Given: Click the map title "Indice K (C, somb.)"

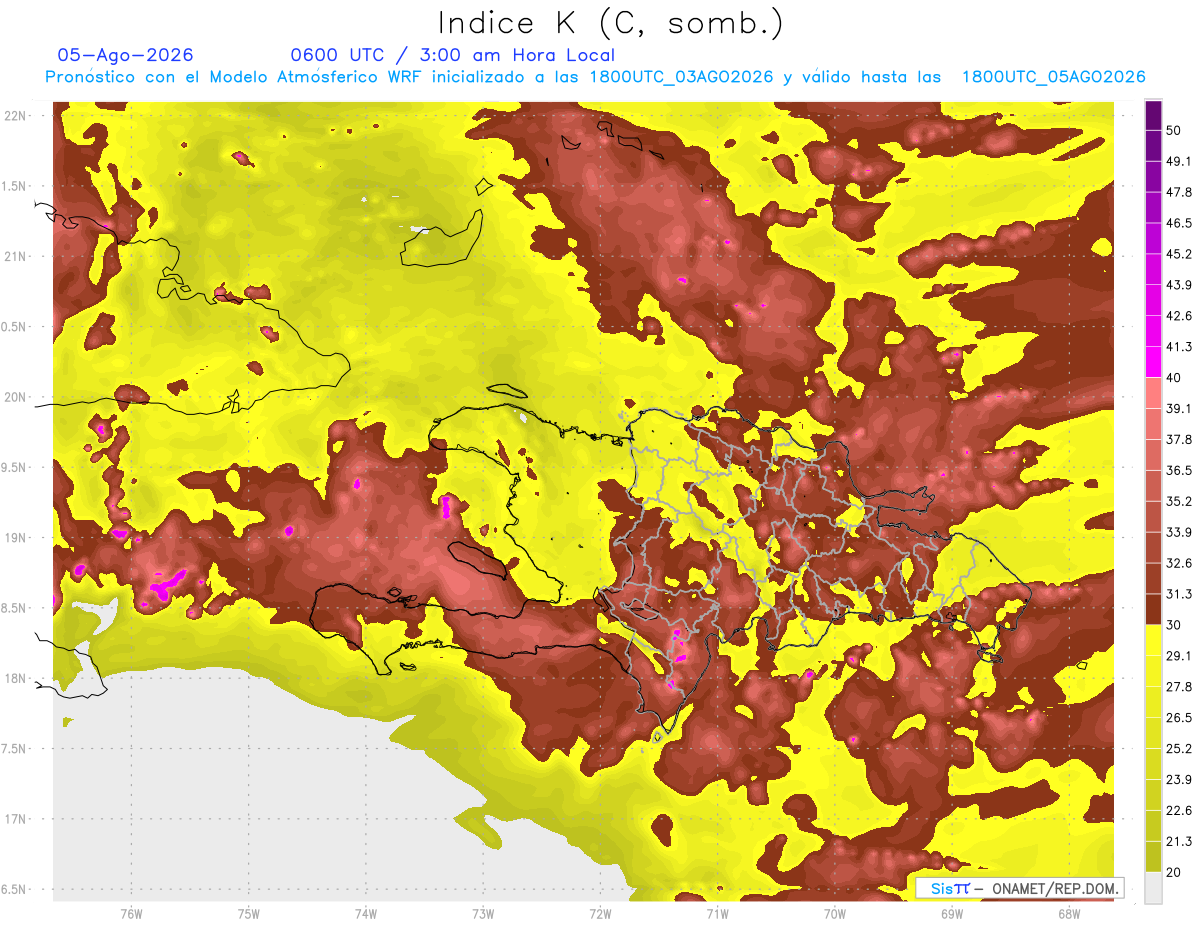Looking at the screenshot, I should tap(610, 23).
